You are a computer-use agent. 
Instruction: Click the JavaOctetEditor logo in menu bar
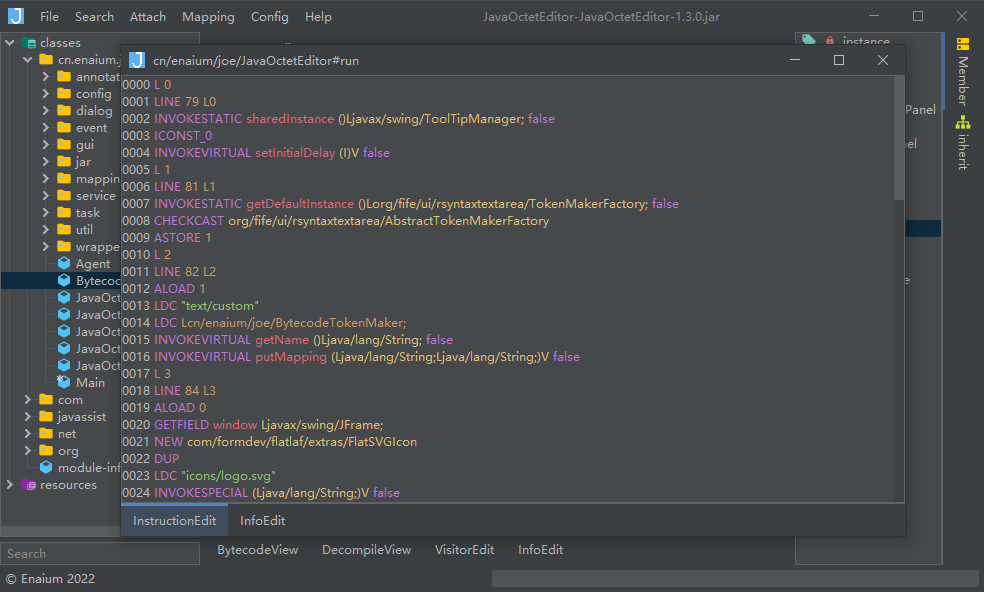17,16
